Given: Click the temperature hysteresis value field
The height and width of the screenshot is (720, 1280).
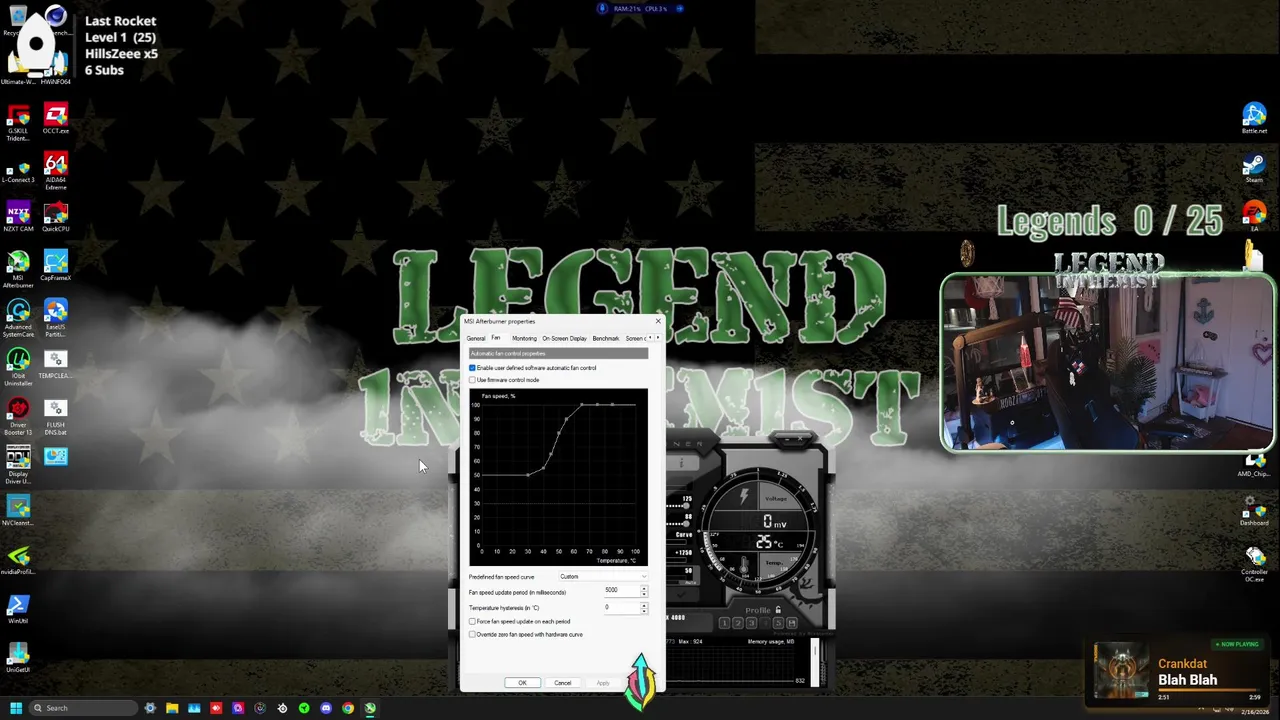Looking at the screenshot, I should click(621, 608).
